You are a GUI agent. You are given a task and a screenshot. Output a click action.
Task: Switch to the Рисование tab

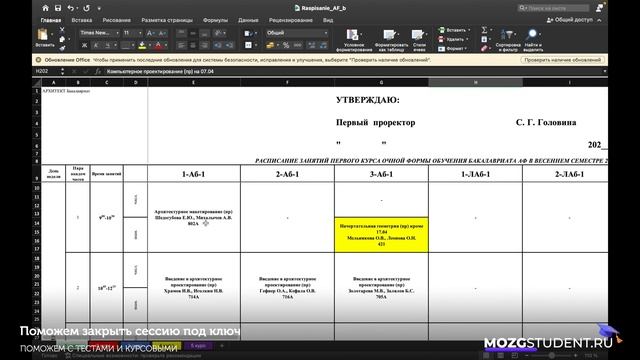[x=117, y=20]
